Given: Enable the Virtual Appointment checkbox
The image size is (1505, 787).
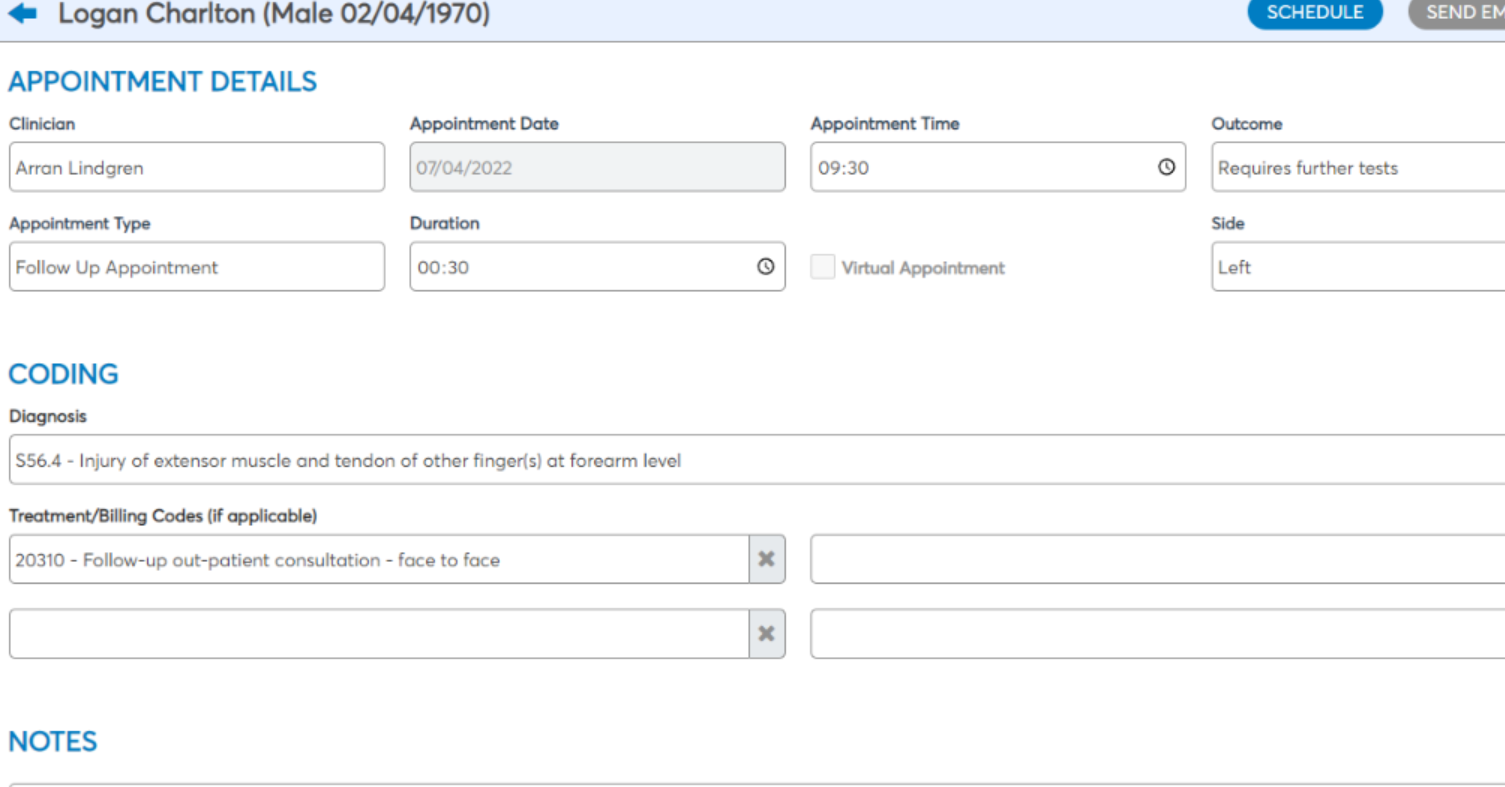Looking at the screenshot, I should (822, 267).
